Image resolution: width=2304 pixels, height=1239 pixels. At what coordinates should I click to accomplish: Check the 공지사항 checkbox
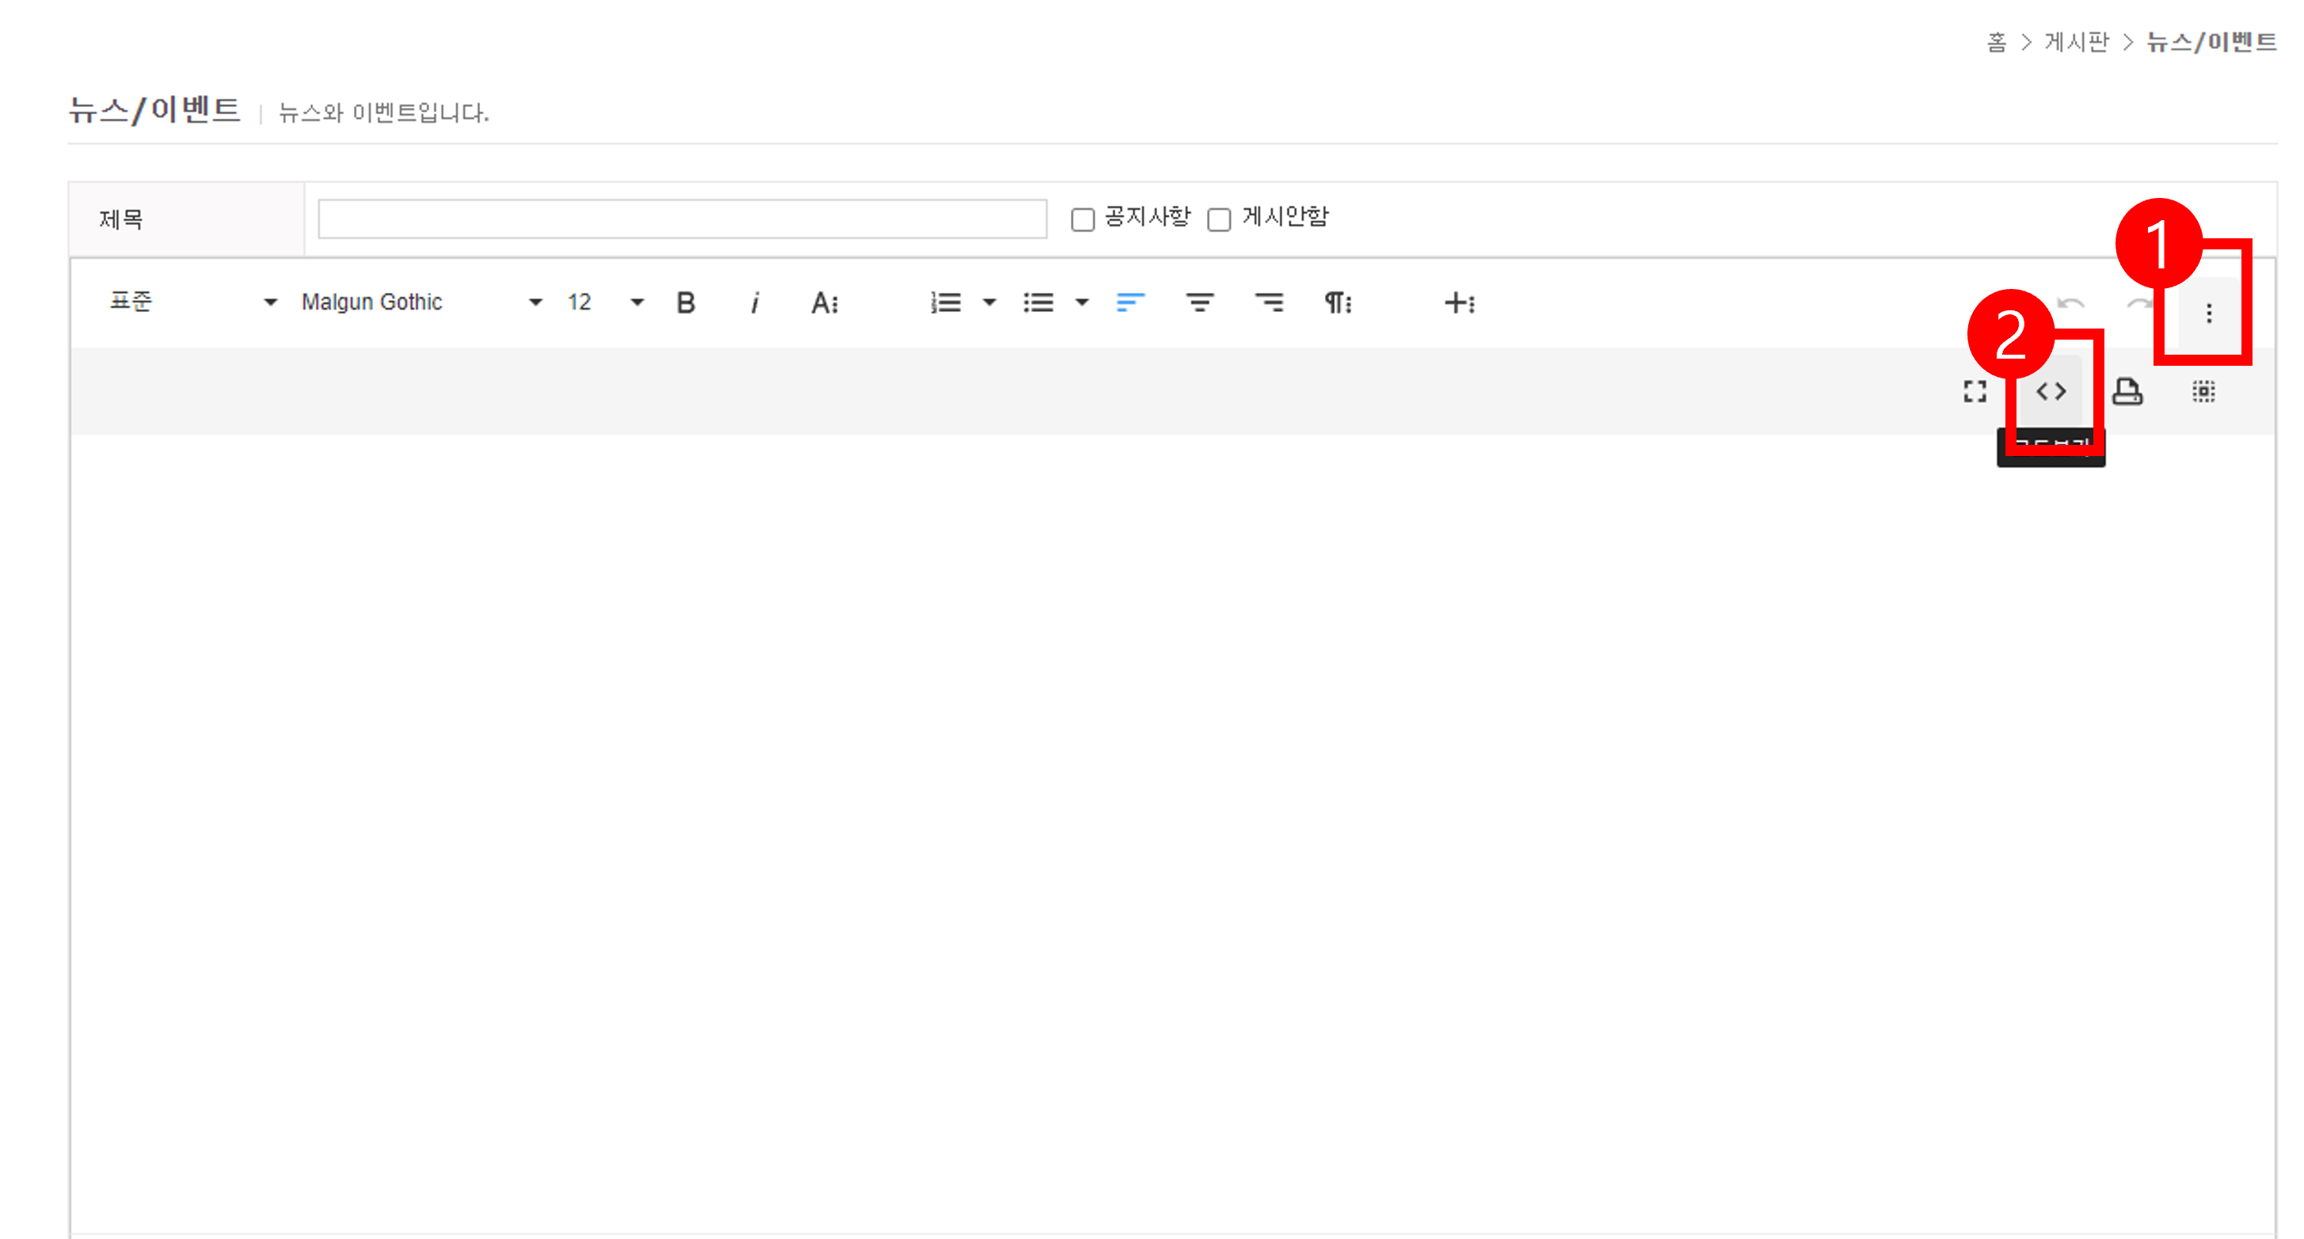(x=1082, y=219)
